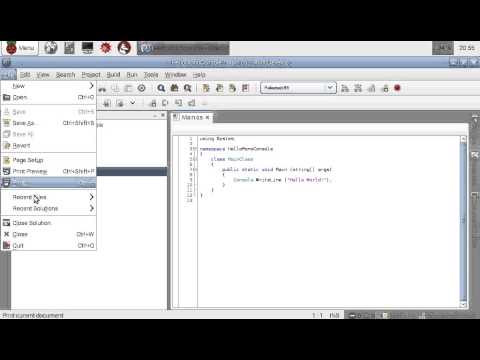Click the exit icon beside Quit

pos(7,246)
